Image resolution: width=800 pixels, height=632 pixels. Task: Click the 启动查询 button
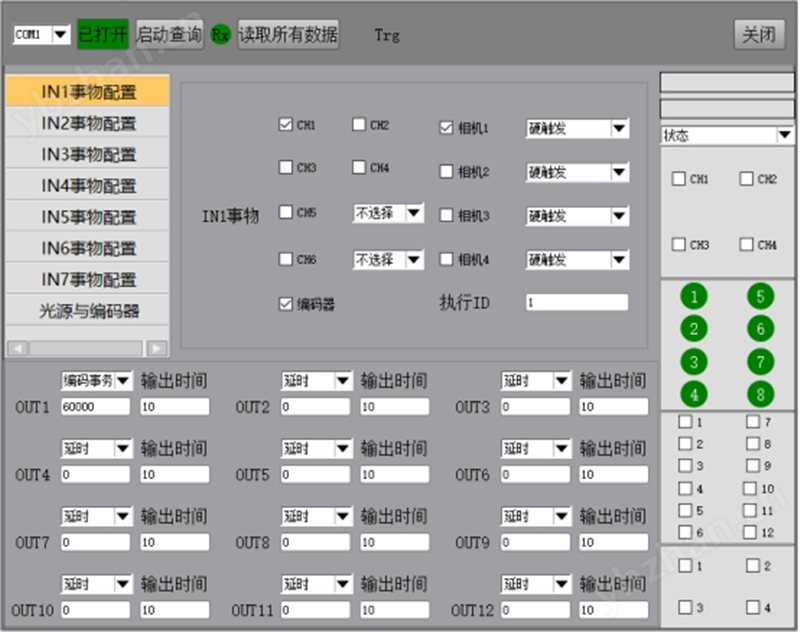coord(169,35)
